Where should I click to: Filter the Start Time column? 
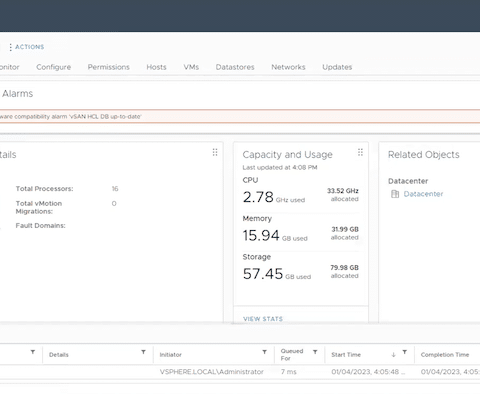coord(405,352)
